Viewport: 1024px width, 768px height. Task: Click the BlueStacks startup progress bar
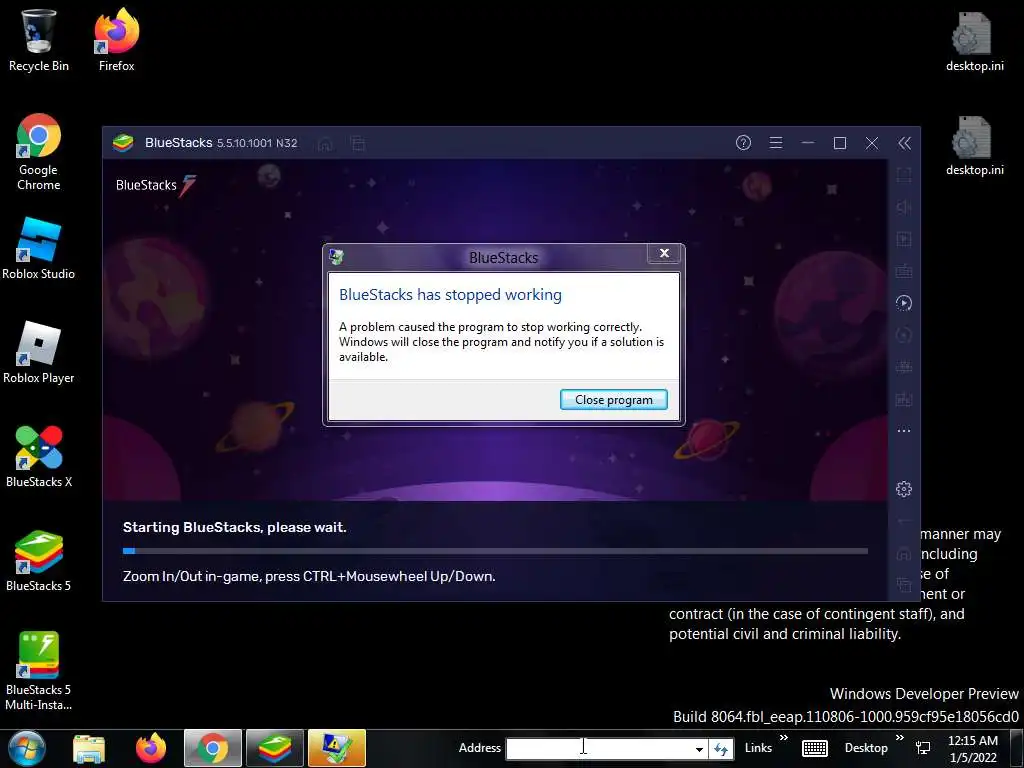point(495,551)
